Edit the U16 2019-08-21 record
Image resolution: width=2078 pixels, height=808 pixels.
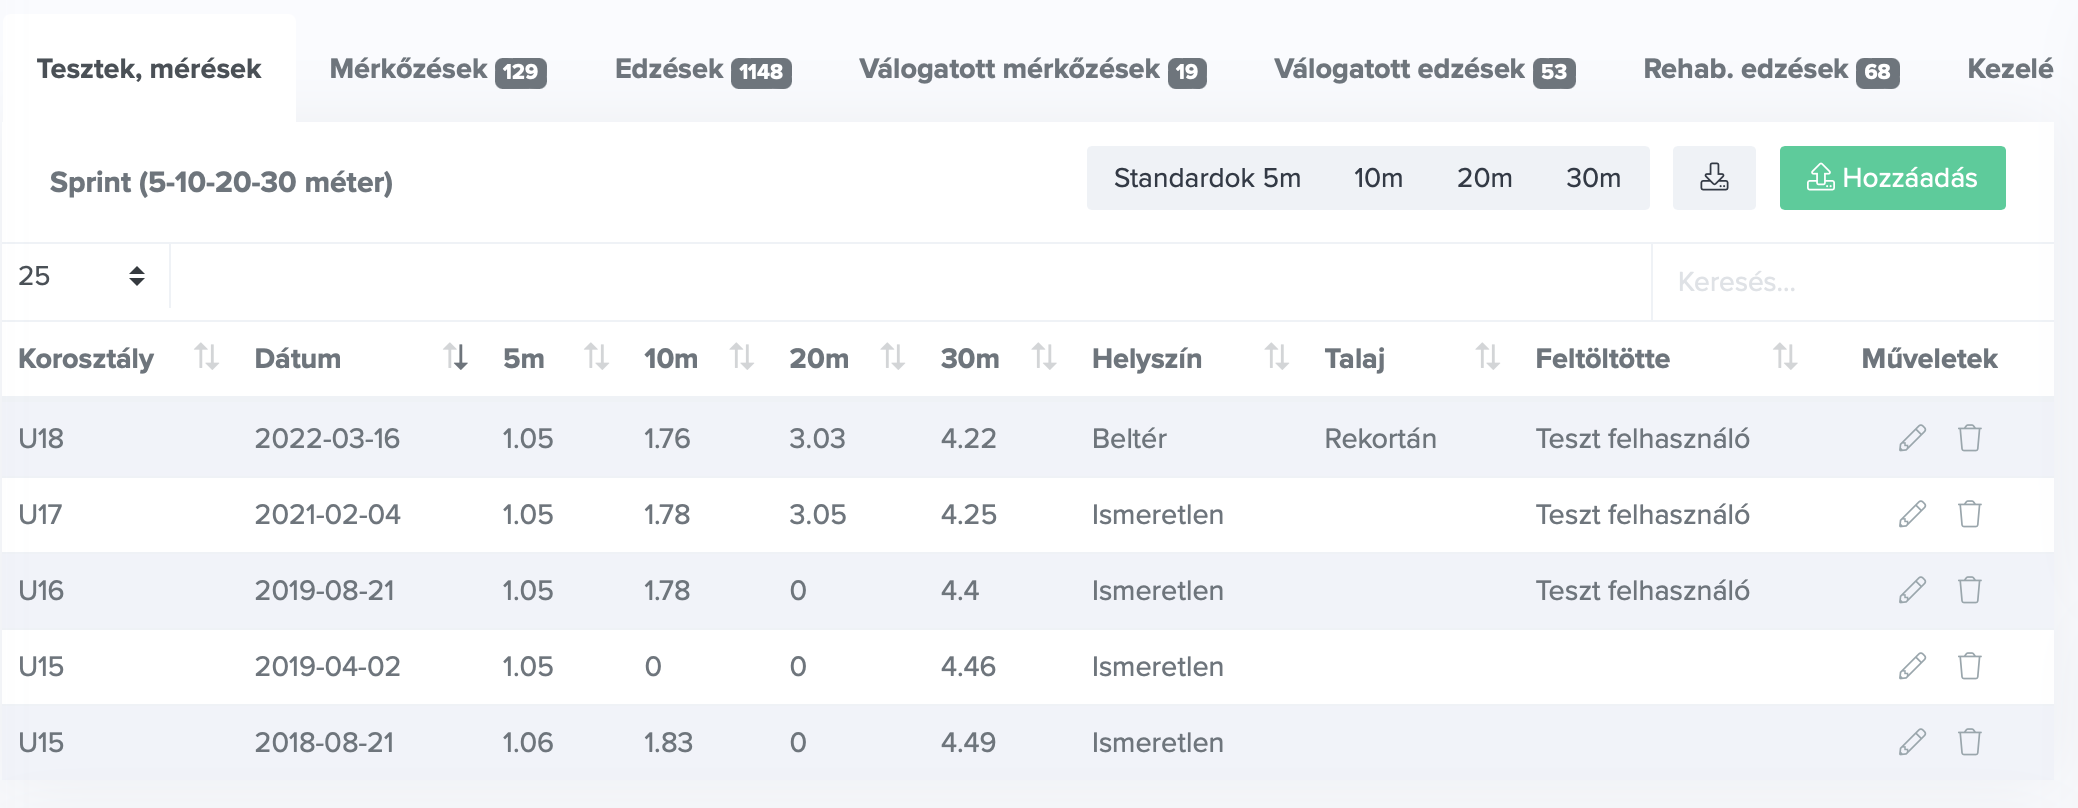coord(1912,590)
